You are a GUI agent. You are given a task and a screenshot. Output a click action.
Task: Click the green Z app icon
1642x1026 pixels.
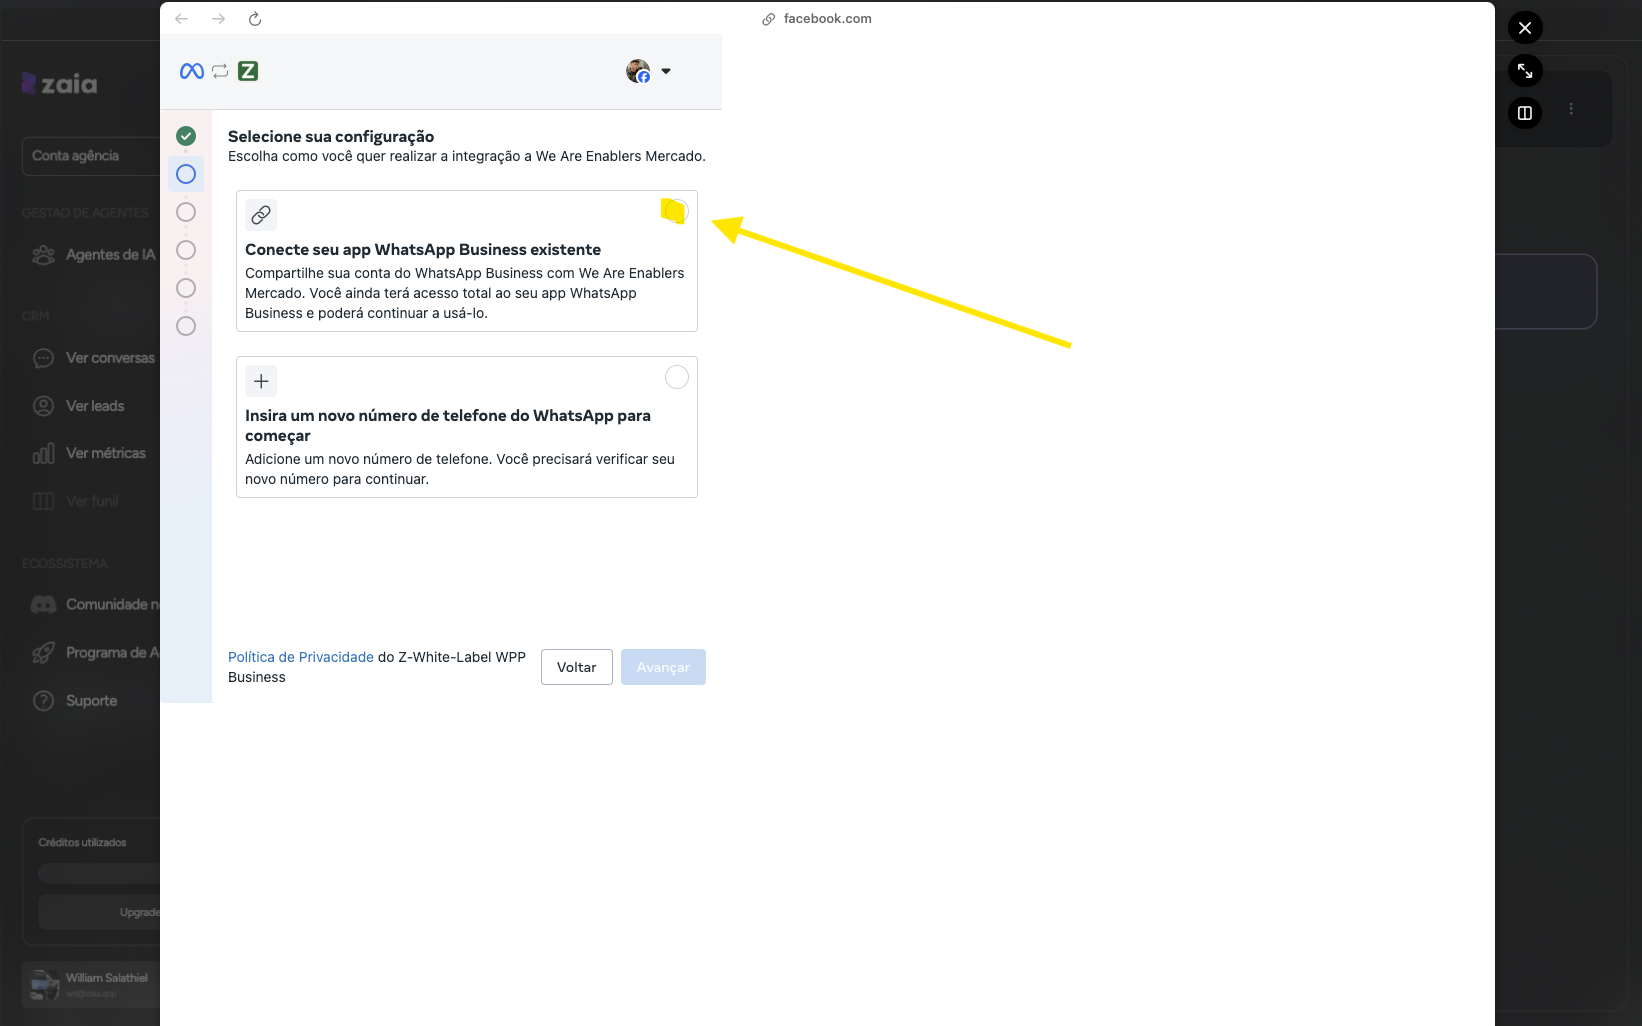(x=248, y=71)
